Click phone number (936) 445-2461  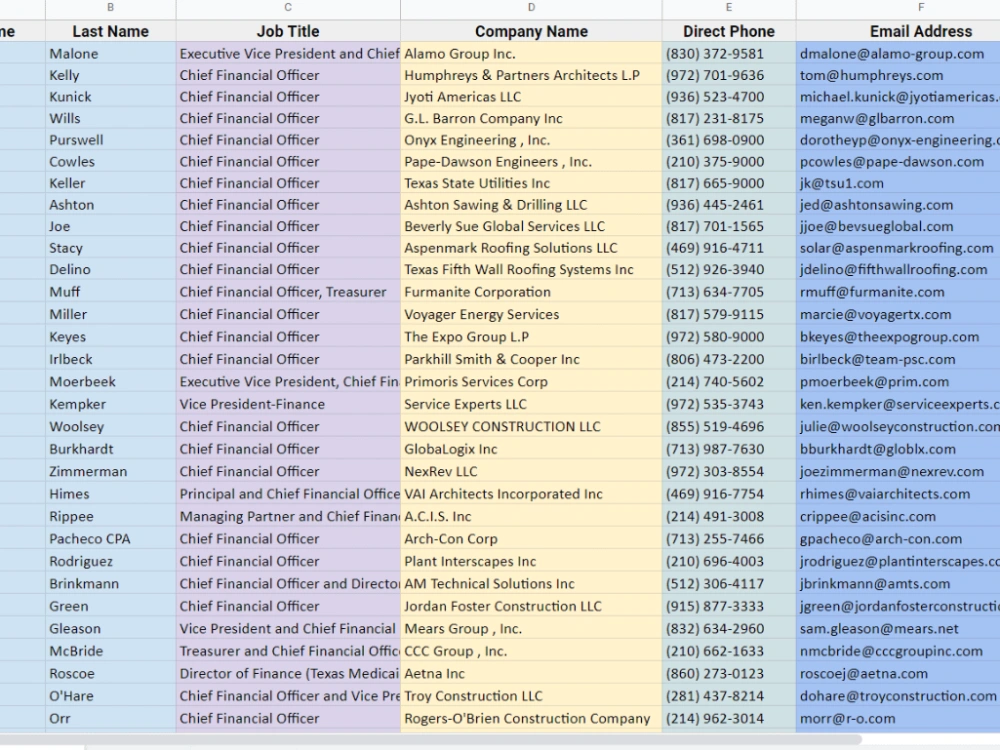[x=729, y=205]
